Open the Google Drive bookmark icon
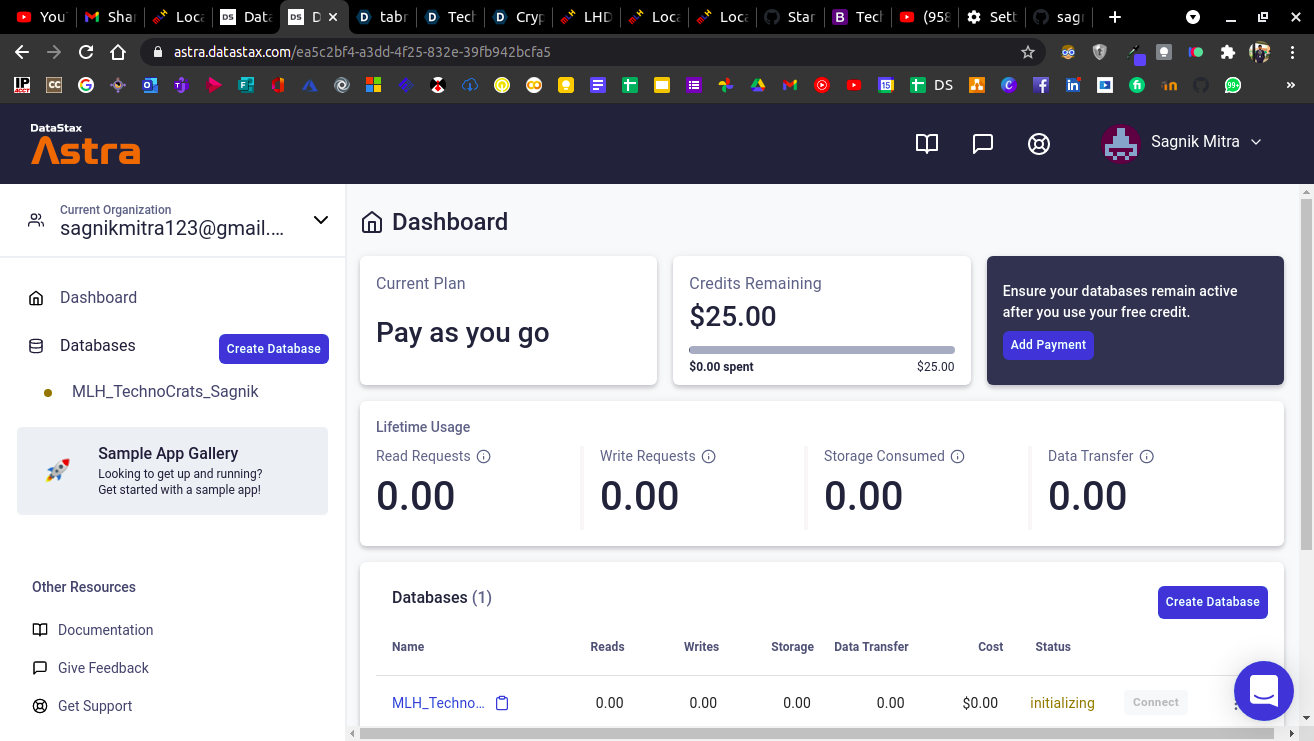This screenshot has width=1314, height=741. [x=758, y=86]
